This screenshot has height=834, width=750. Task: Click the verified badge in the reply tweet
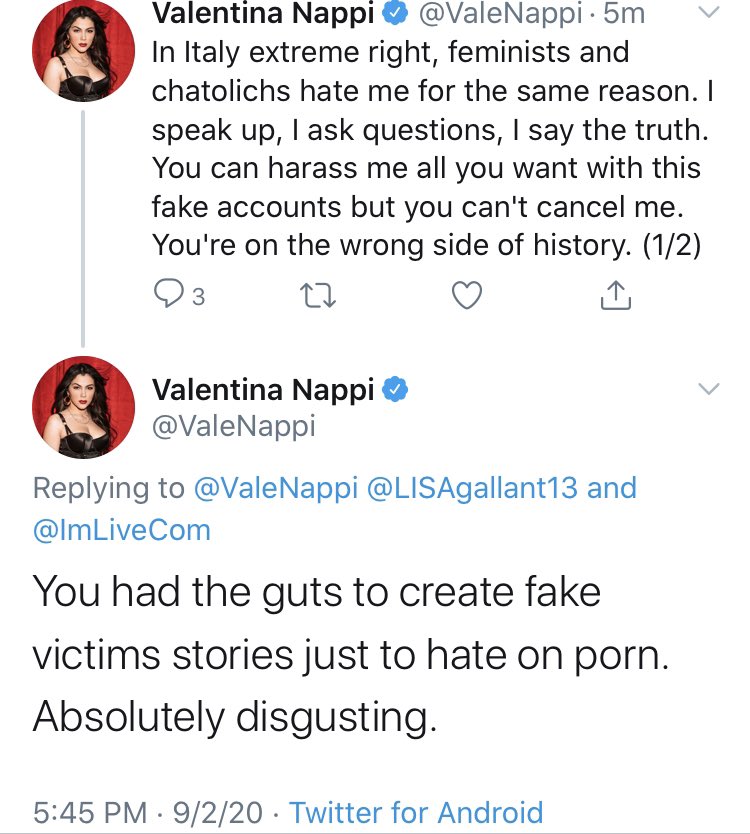[x=398, y=388]
